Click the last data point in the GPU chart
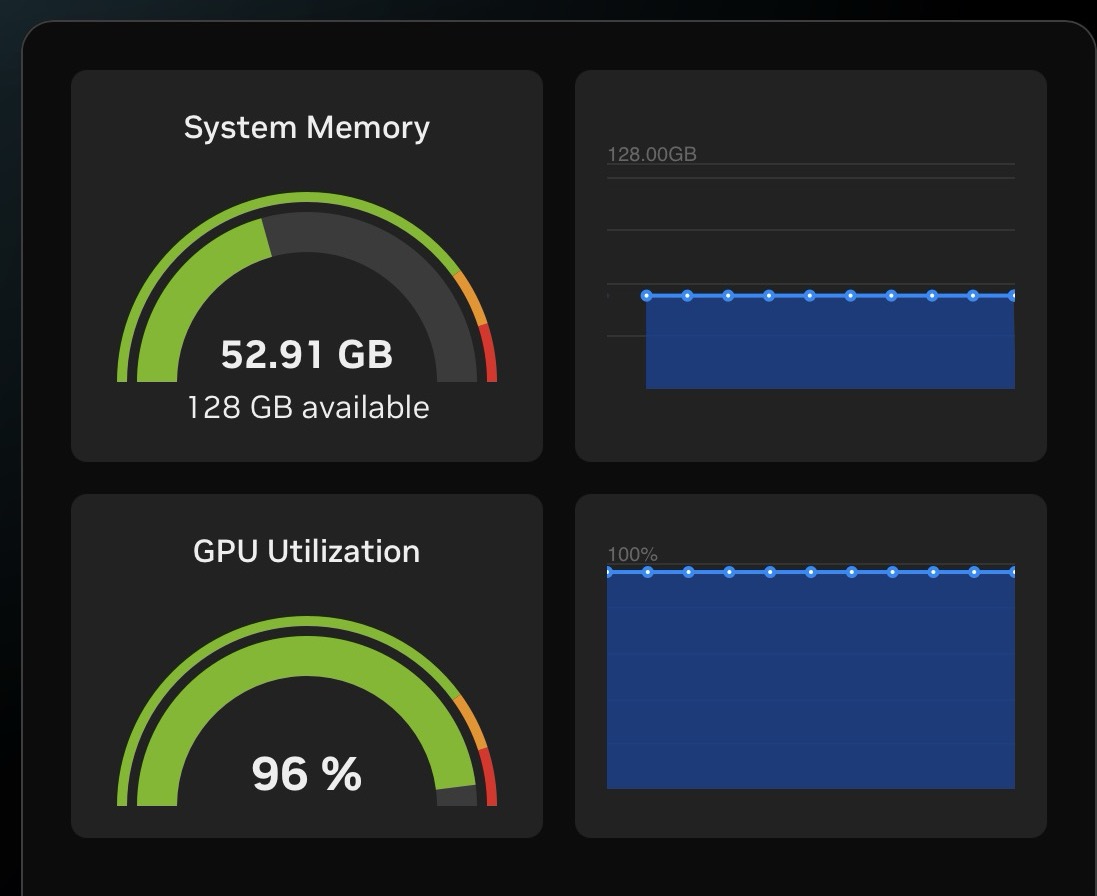 pyautogui.click(x=1013, y=572)
